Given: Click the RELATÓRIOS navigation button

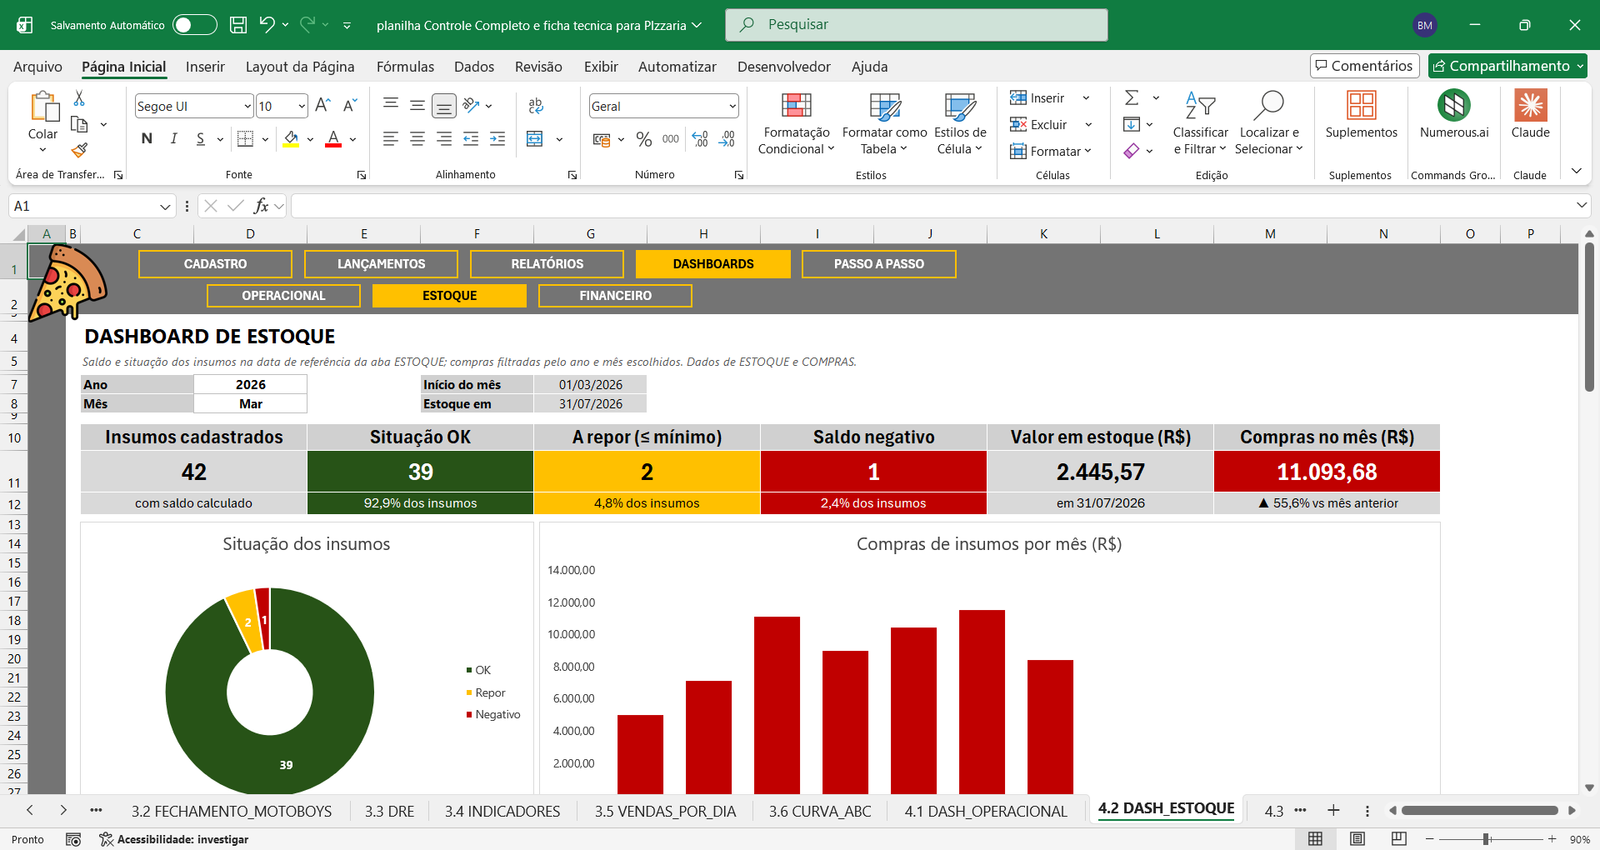Looking at the screenshot, I should [x=547, y=264].
